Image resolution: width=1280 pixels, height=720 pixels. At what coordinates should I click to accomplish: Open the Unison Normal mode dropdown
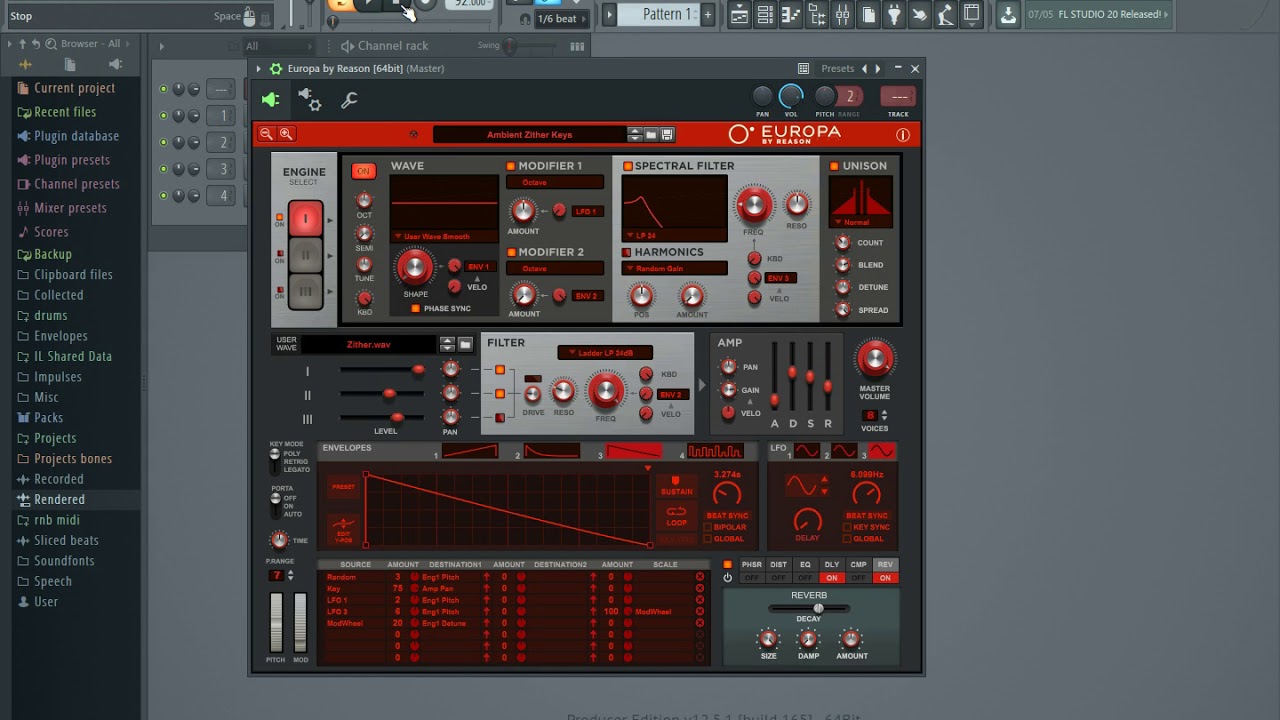pos(860,222)
